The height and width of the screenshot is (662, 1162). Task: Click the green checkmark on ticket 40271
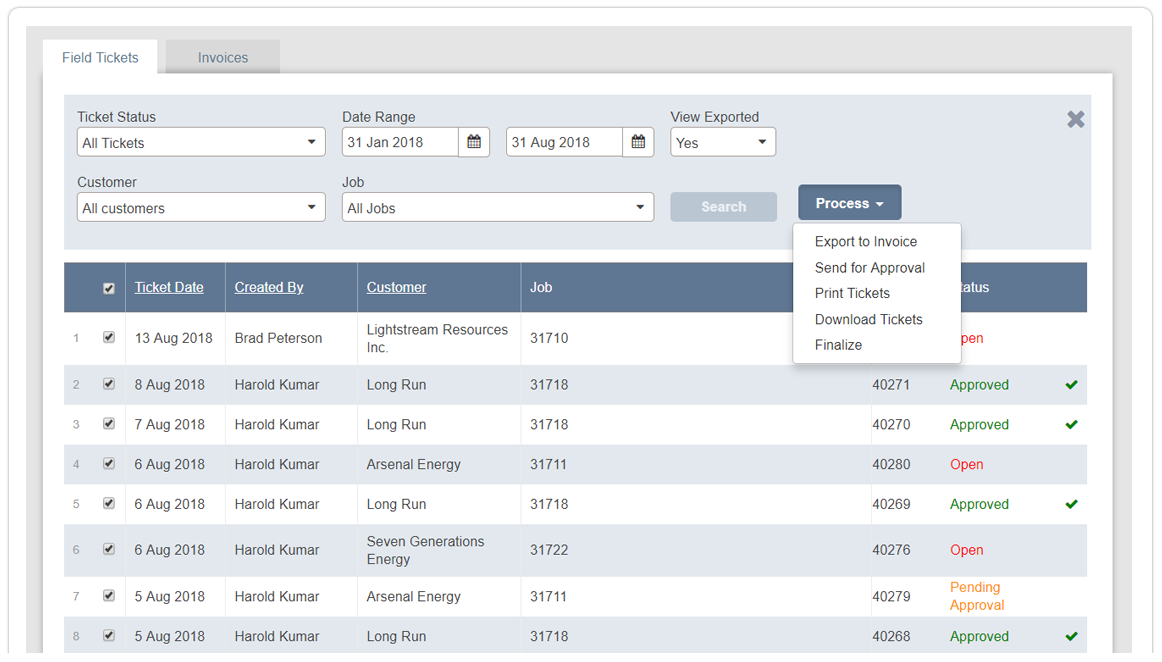coord(1071,384)
